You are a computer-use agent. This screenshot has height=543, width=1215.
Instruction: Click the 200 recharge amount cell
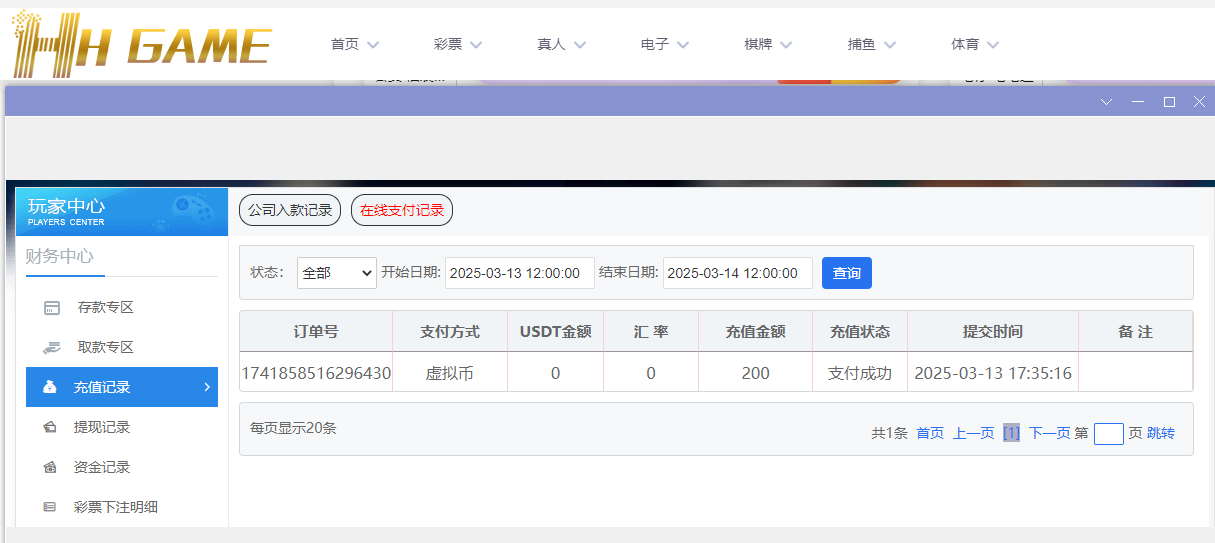[756, 373]
